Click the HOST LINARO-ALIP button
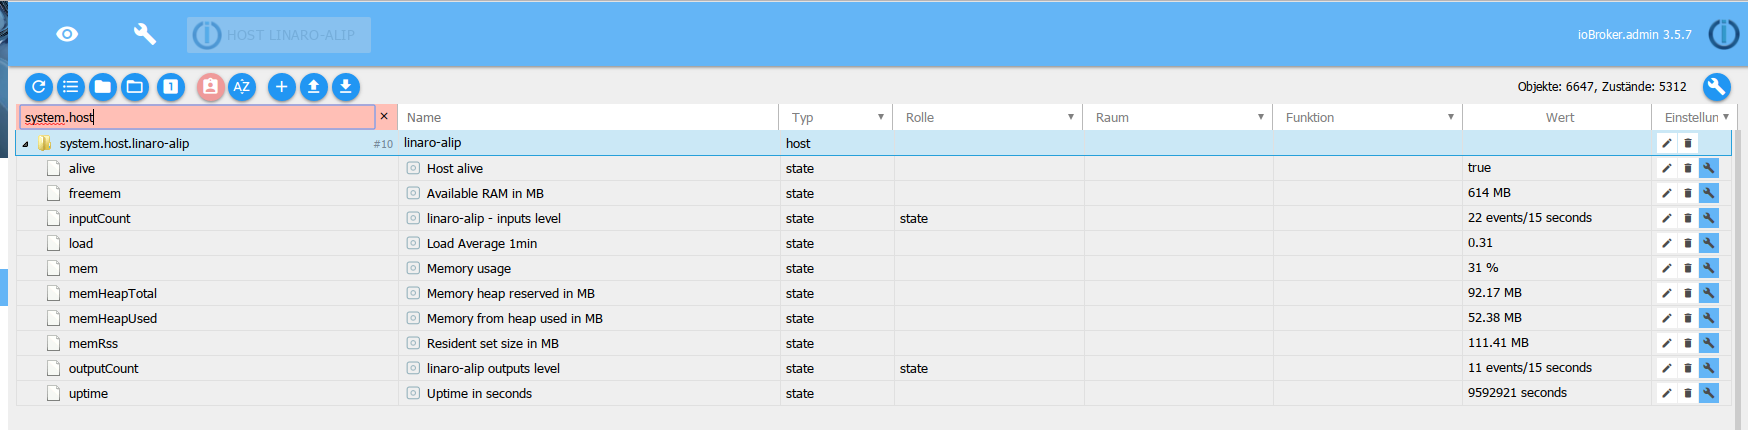Screen dimensions: 1748x430 (x=279, y=35)
